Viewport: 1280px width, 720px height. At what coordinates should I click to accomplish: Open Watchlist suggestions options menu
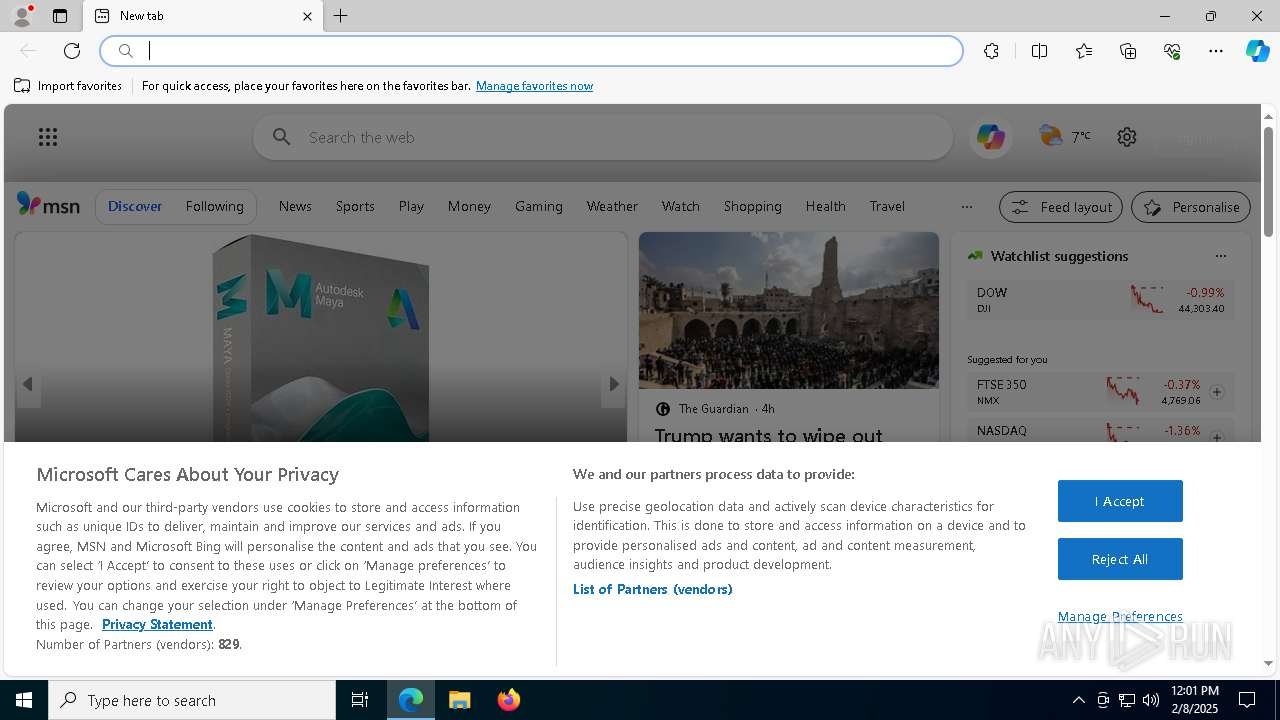click(1220, 256)
